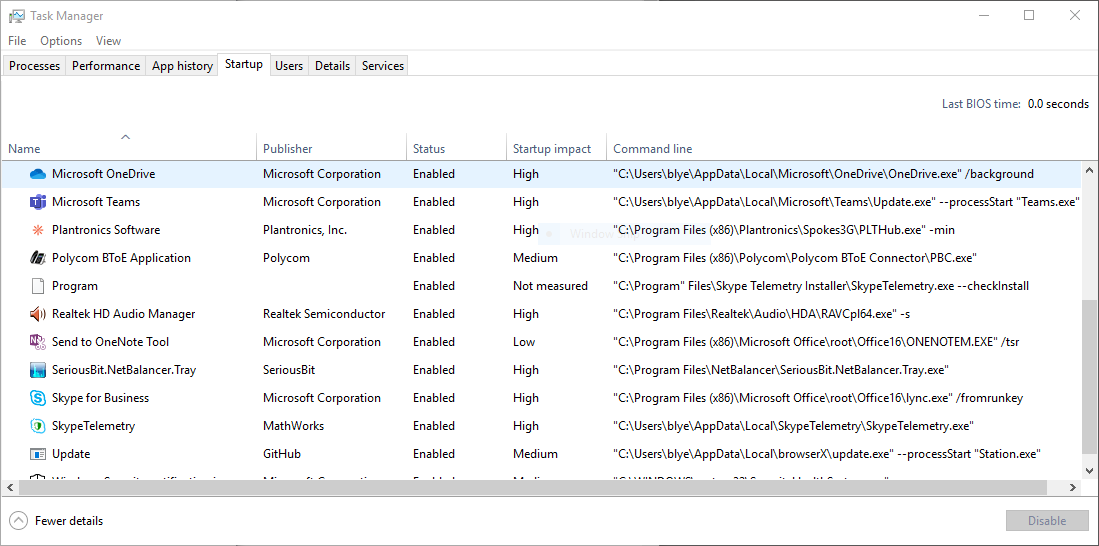
Task: Click the SeriousBit publisher cell
Action: [287, 370]
